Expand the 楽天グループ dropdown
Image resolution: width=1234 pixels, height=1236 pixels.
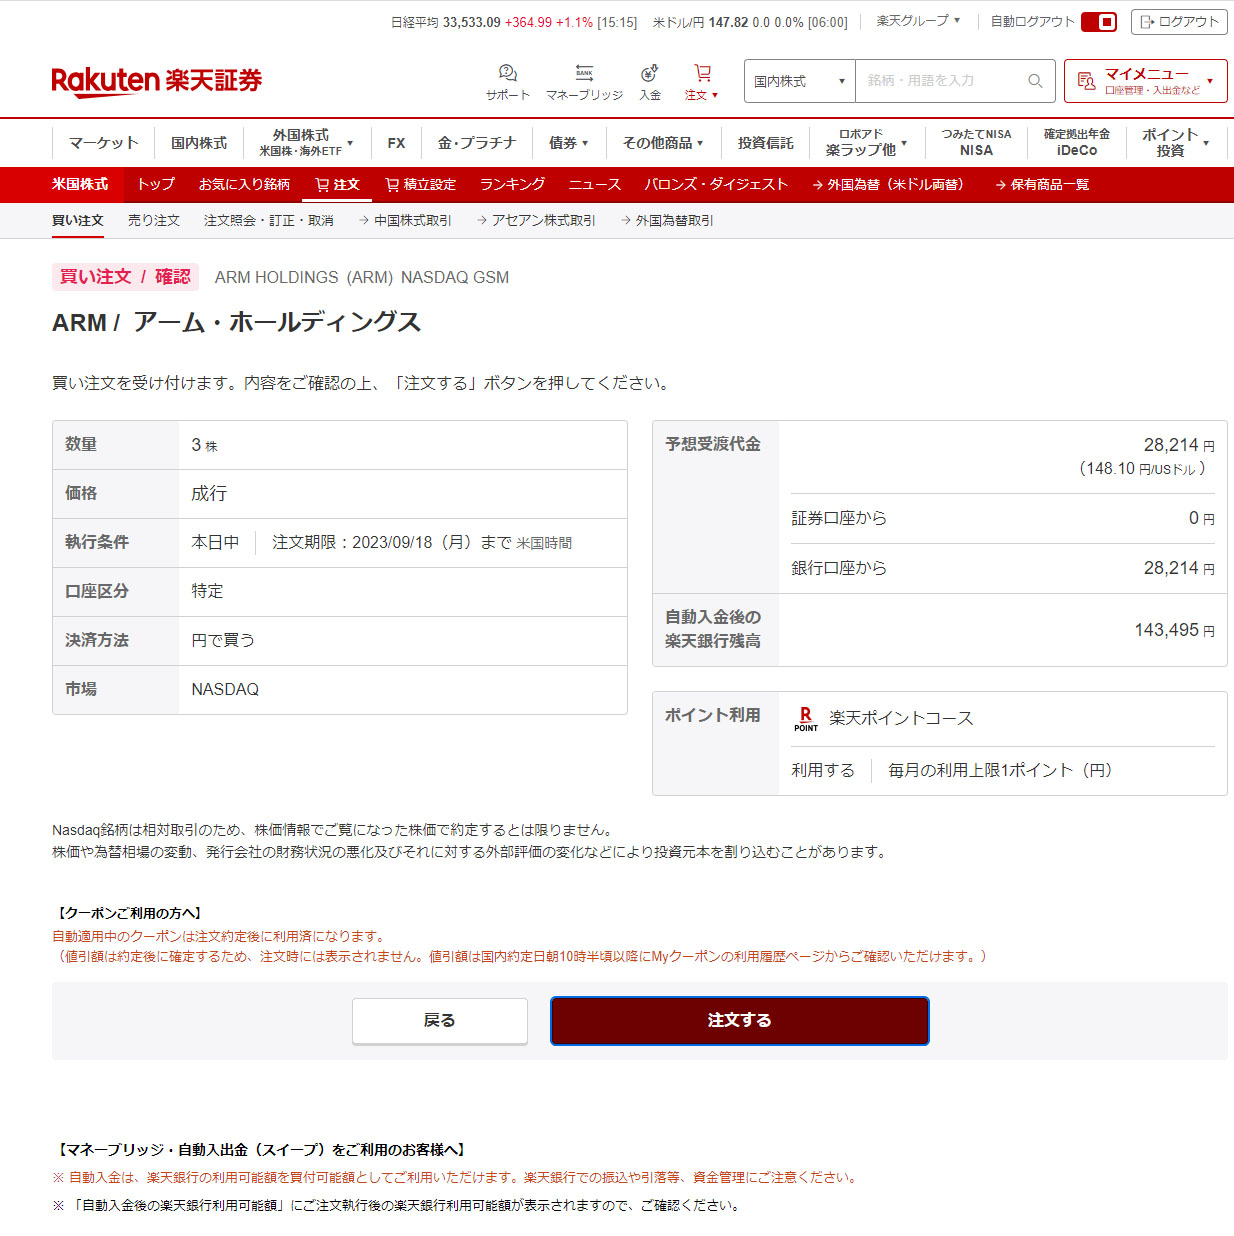[x=918, y=21]
